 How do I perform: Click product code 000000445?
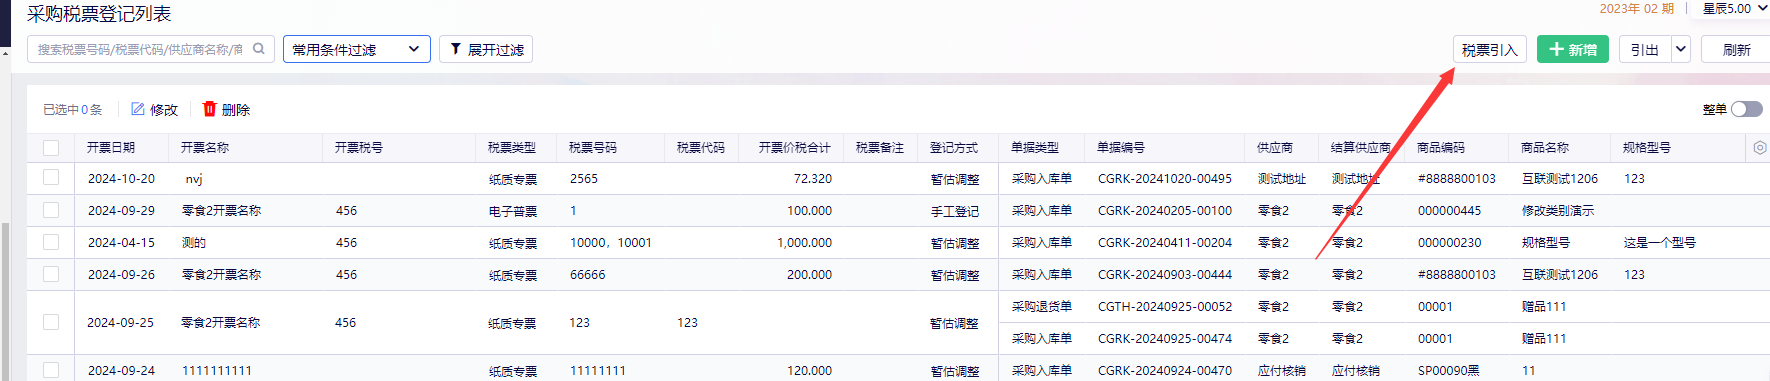click(x=1450, y=210)
